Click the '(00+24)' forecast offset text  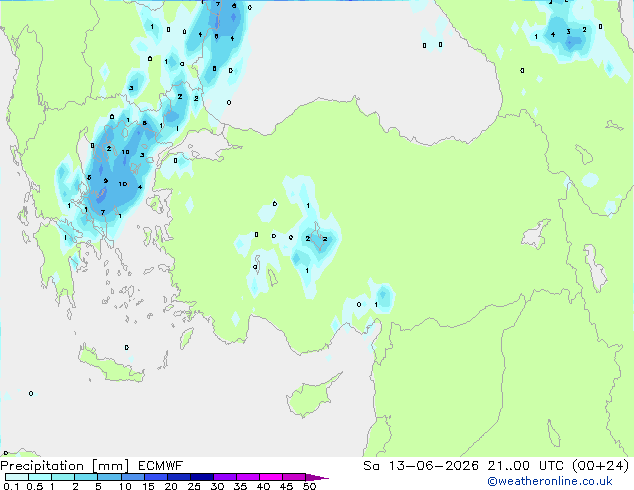click(601, 466)
